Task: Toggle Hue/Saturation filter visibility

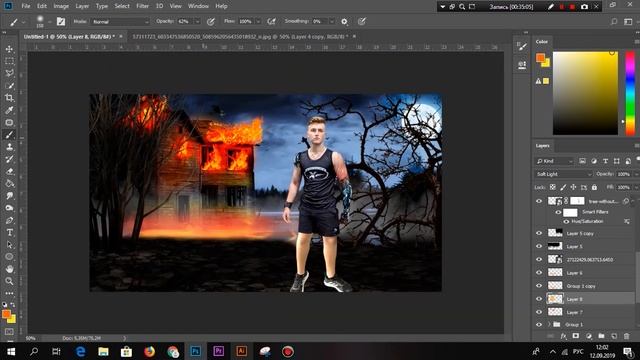Action: click(566, 221)
